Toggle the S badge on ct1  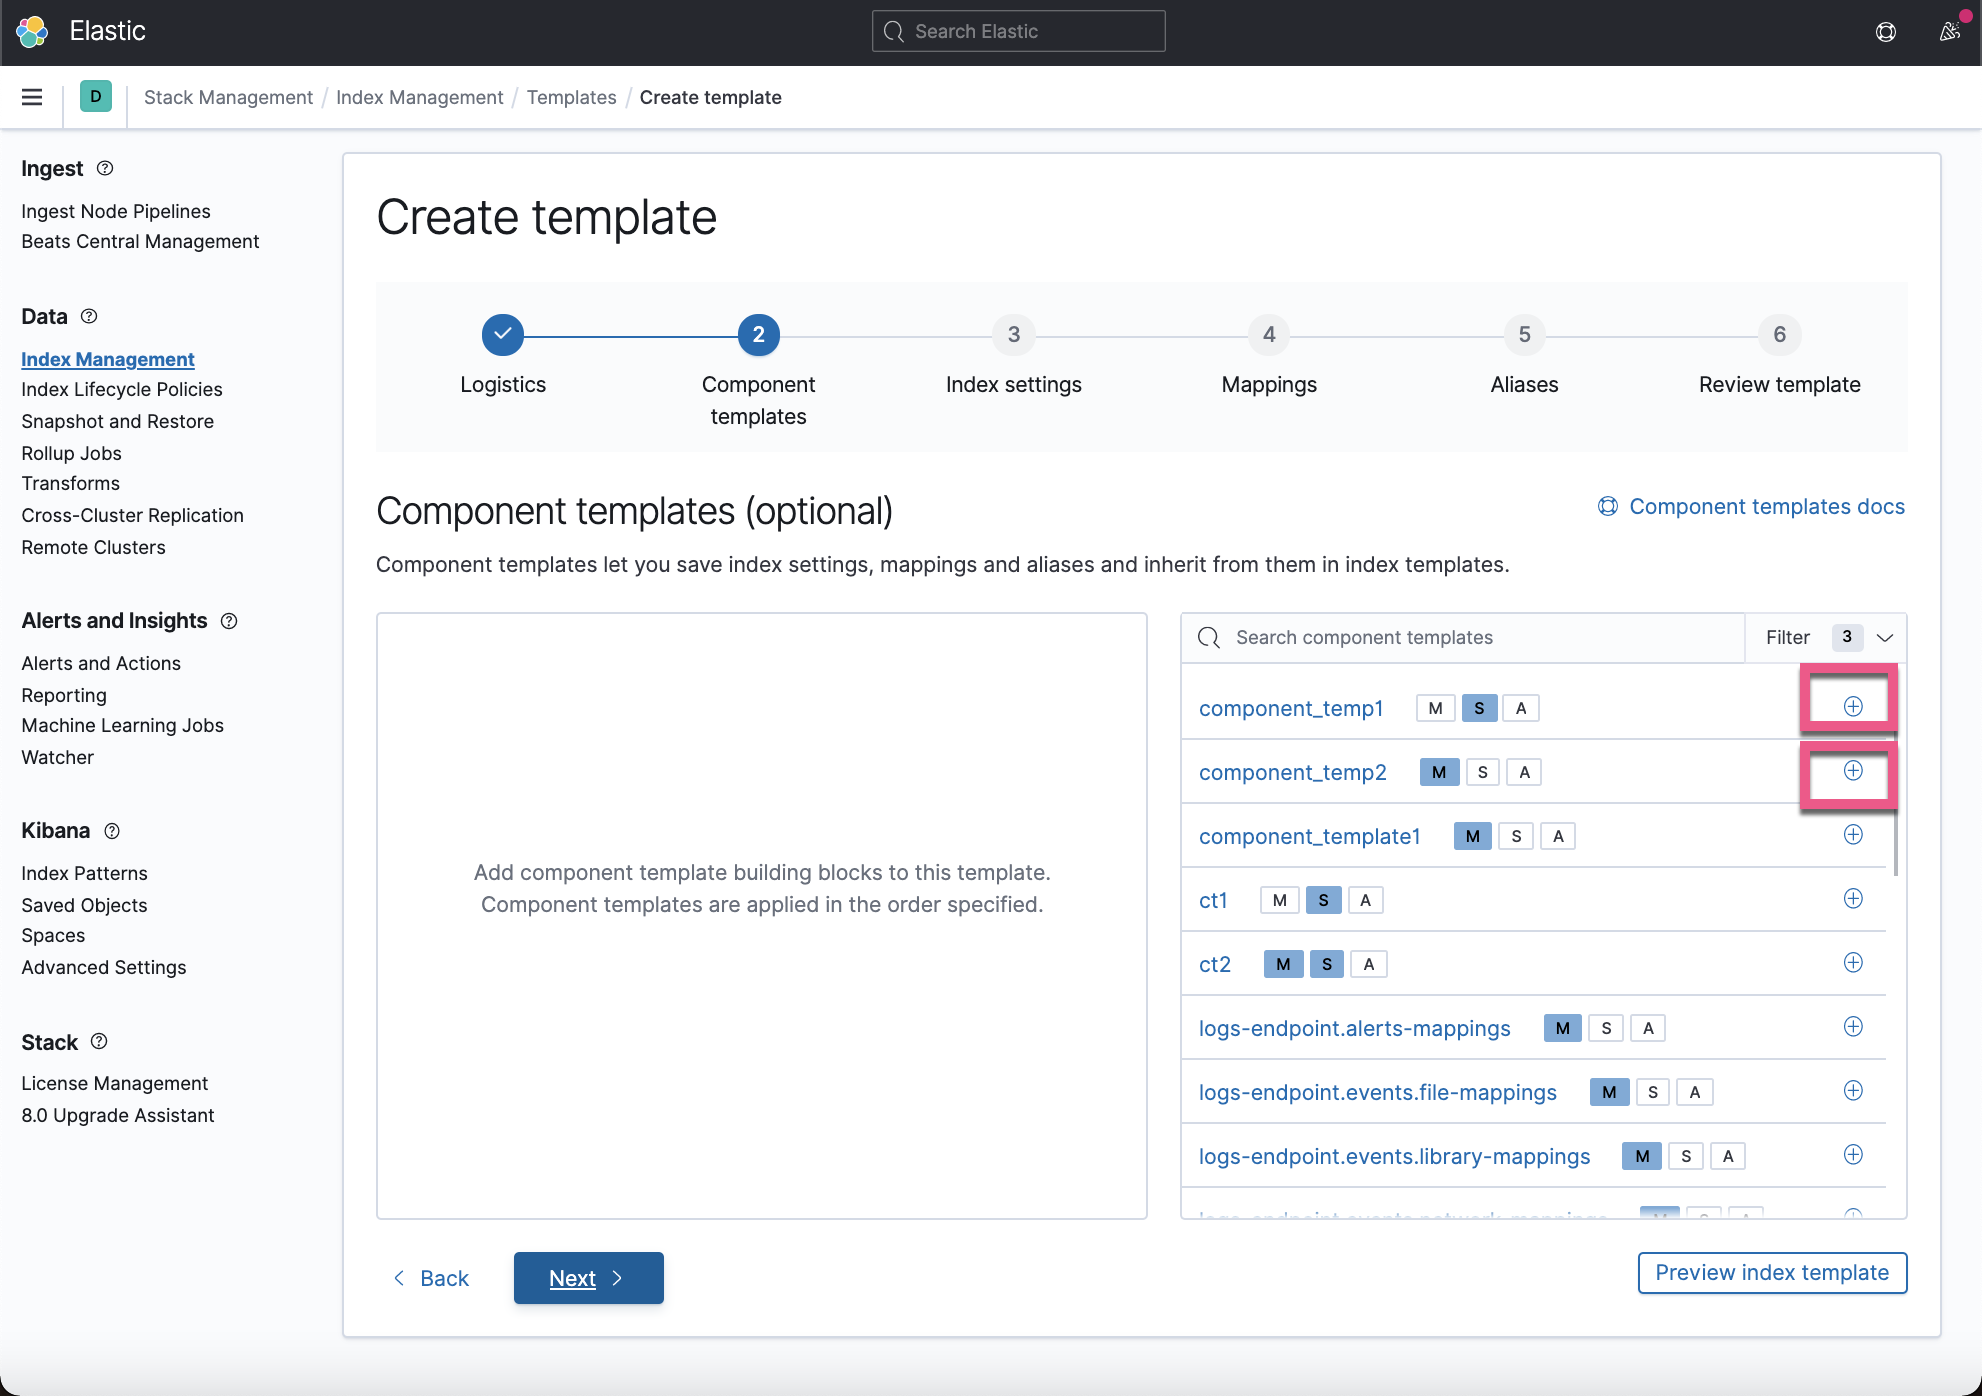tap(1323, 899)
